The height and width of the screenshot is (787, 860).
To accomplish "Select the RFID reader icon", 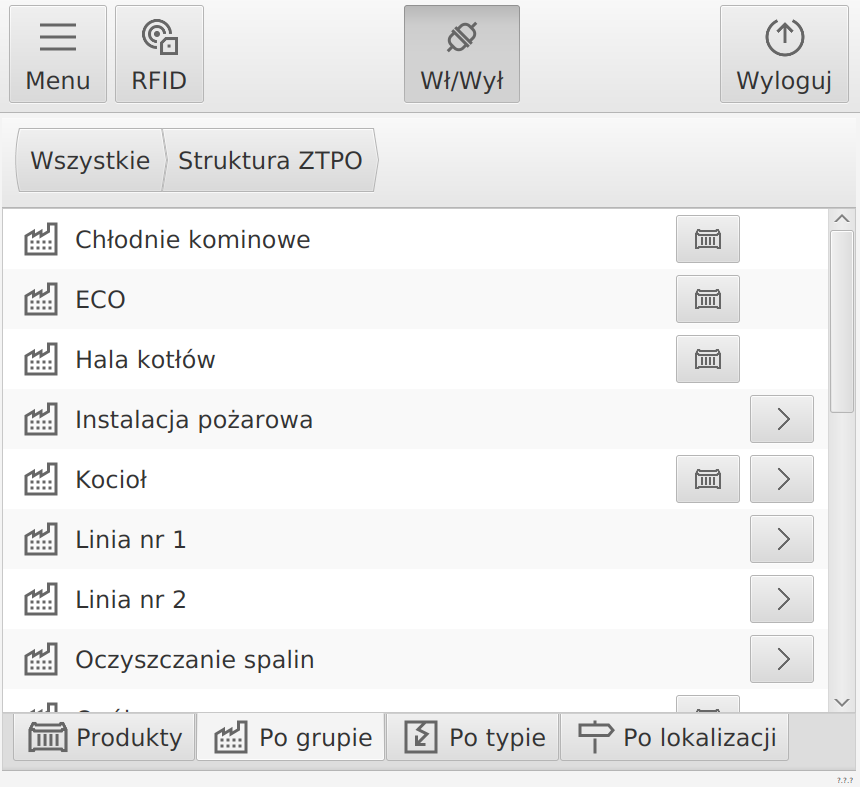I will click(159, 38).
